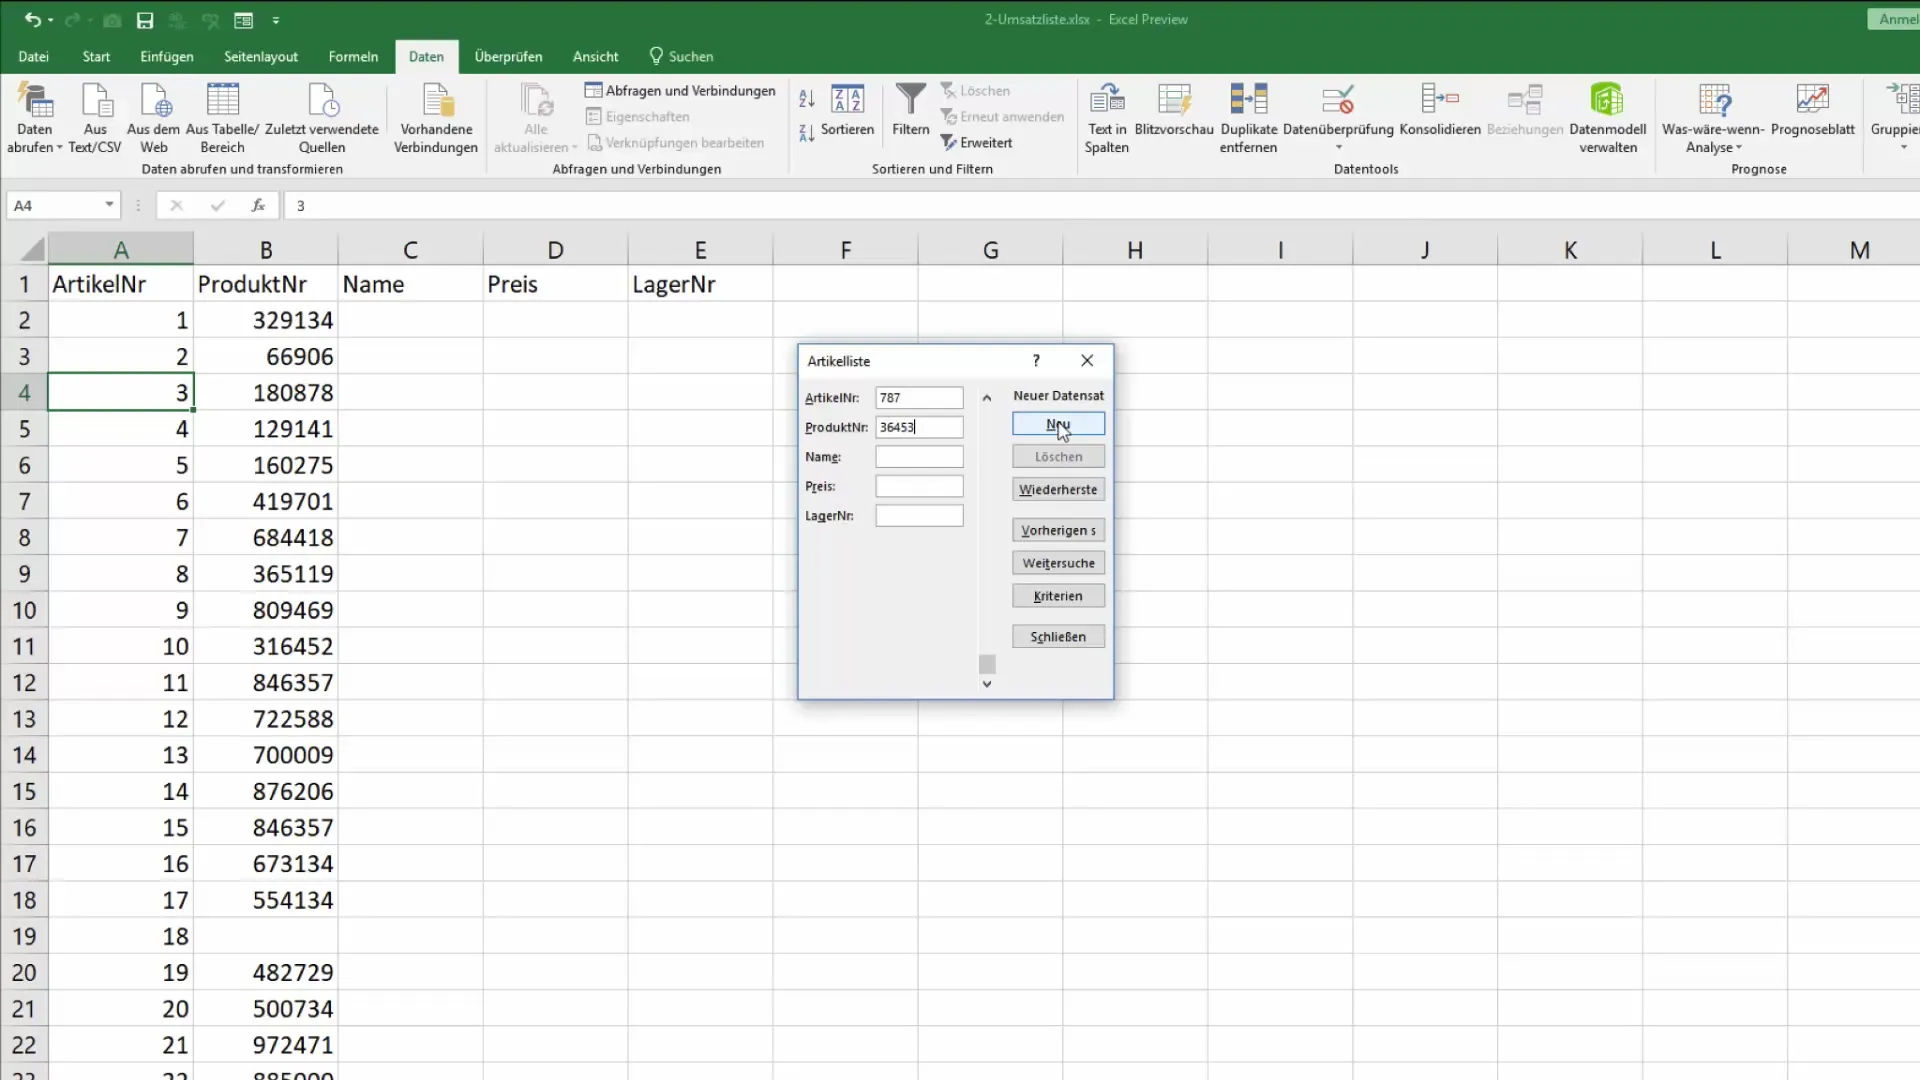Click the Wiederherstellen button in dialog
The image size is (1920, 1080).
[x=1058, y=489]
